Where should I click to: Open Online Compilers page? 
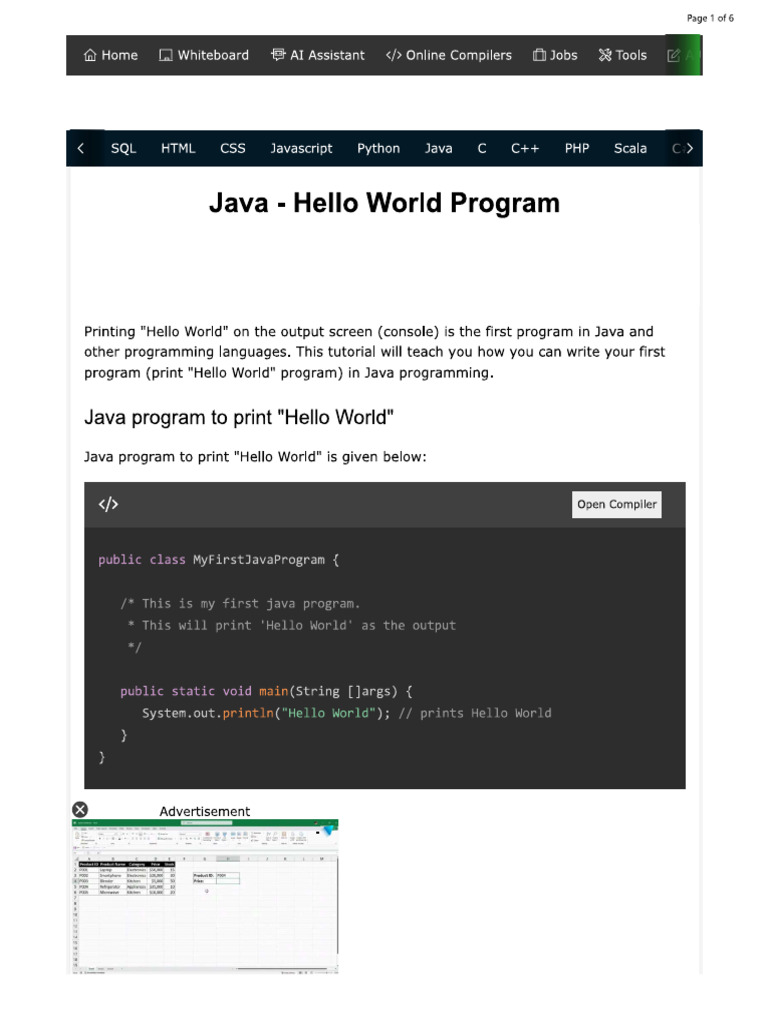click(x=449, y=55)
